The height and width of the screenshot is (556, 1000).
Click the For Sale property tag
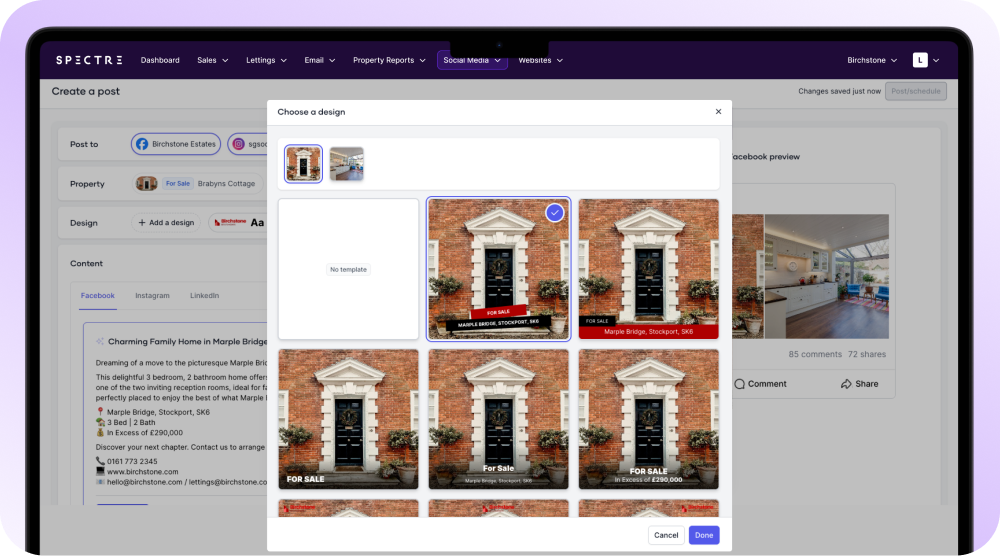(x=178, y=184)
